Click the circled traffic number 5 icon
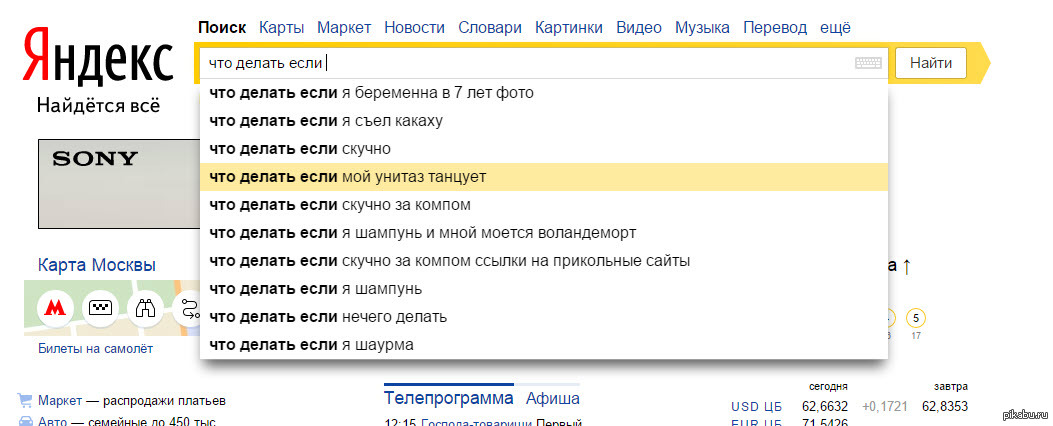Viewport: 1053px width, 426px height. (x=915, y=316)
